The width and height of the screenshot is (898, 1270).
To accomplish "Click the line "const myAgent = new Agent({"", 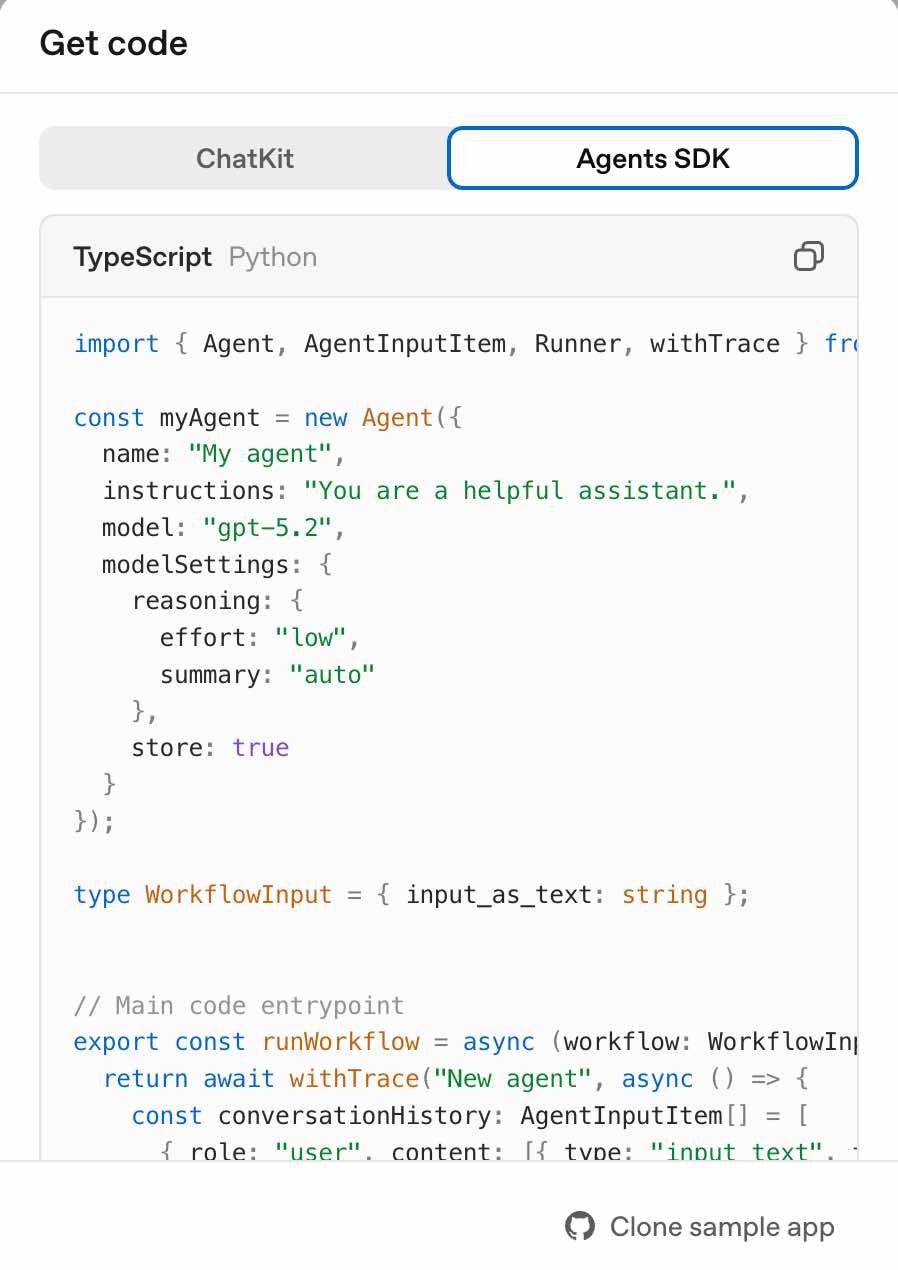I will pyautogui.click(x=268, y=417).
